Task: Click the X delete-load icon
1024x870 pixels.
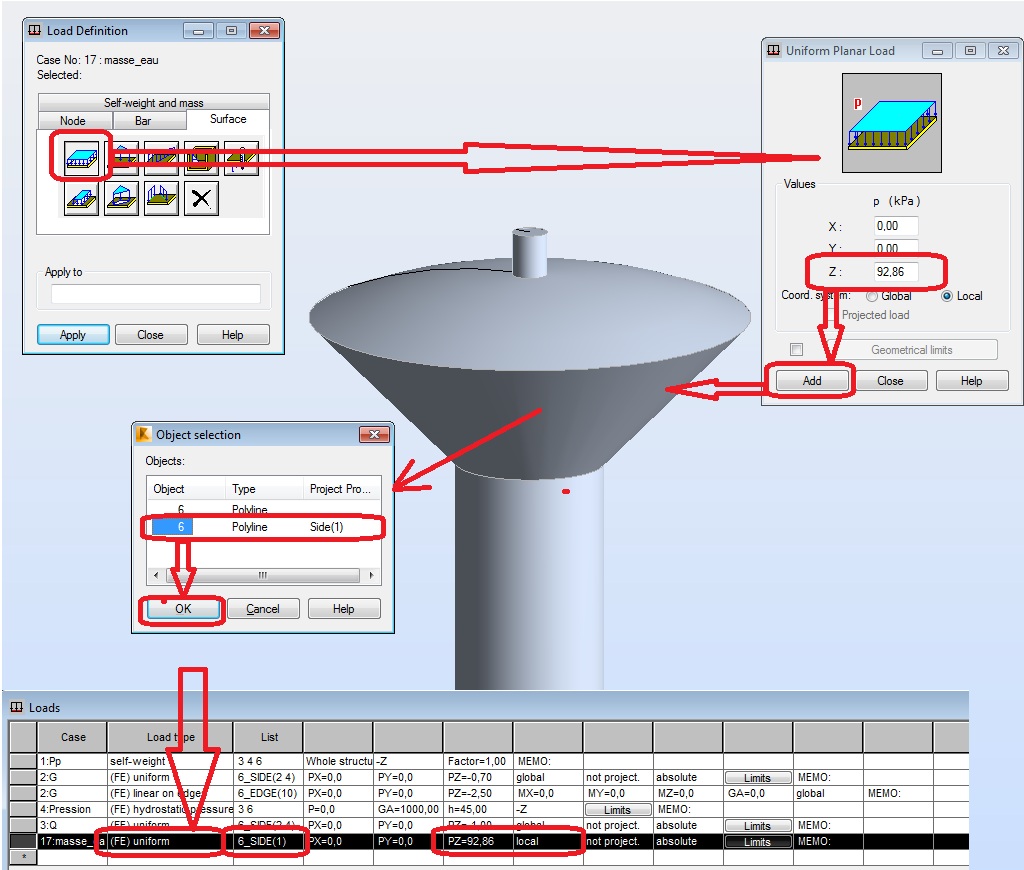Action: click(x=200, y=198)
